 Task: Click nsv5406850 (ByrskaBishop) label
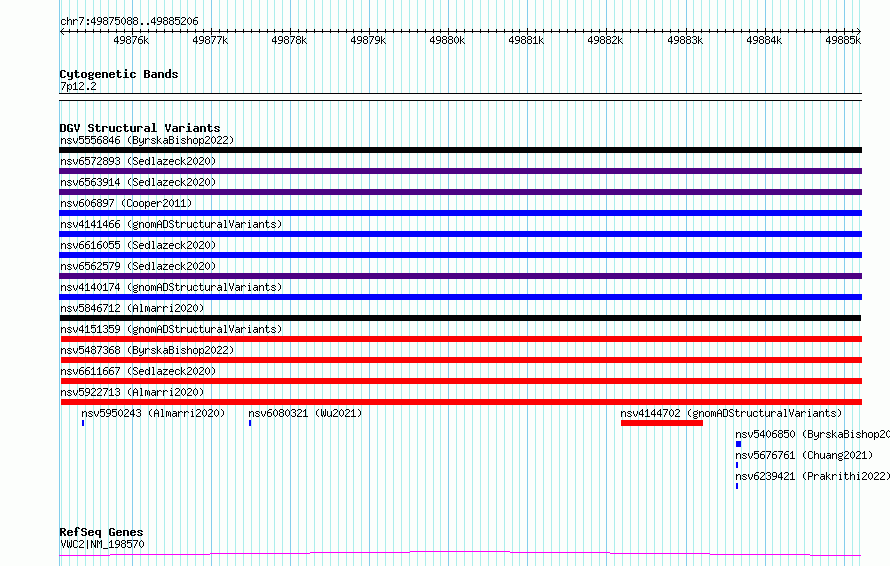pos(812,434)
